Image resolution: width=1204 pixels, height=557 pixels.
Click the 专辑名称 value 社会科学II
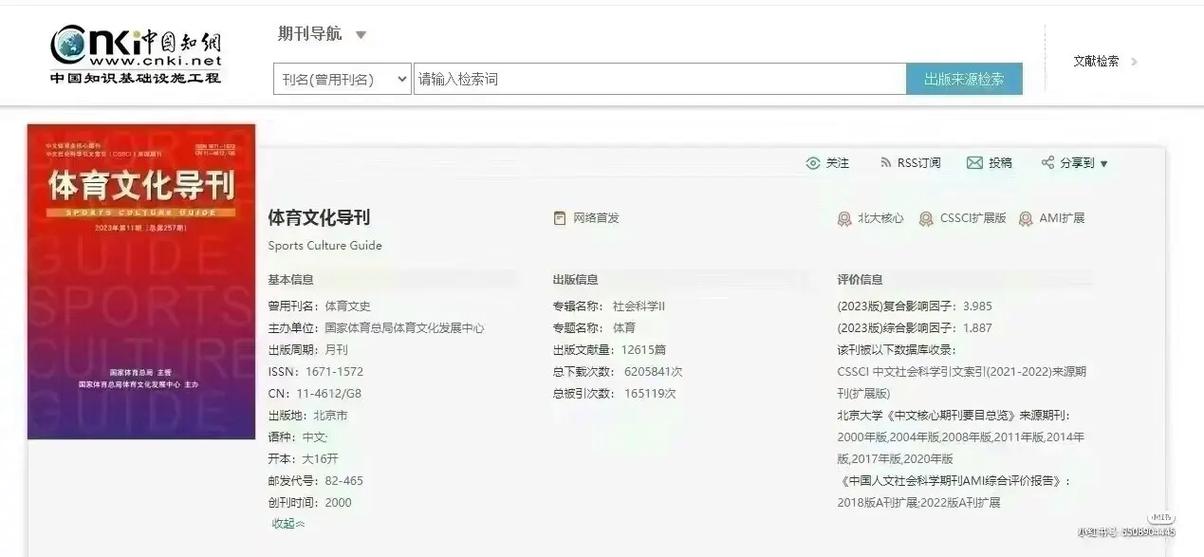(639, 306)
